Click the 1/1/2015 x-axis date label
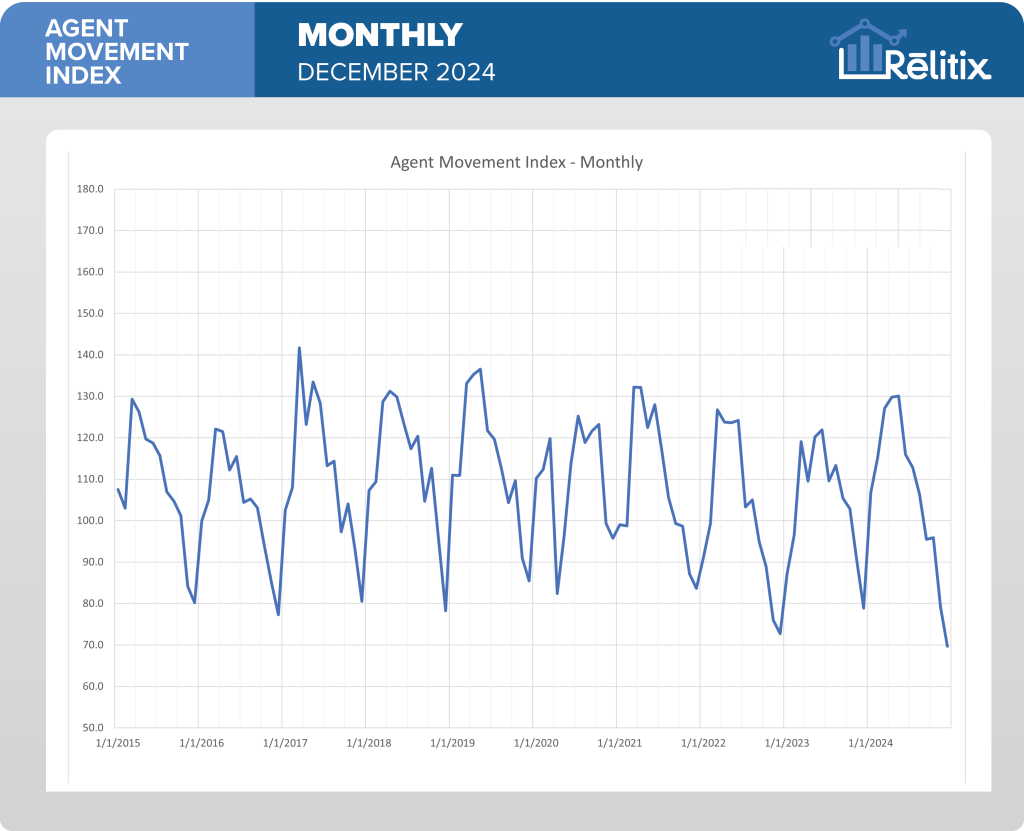 point(118,743)
